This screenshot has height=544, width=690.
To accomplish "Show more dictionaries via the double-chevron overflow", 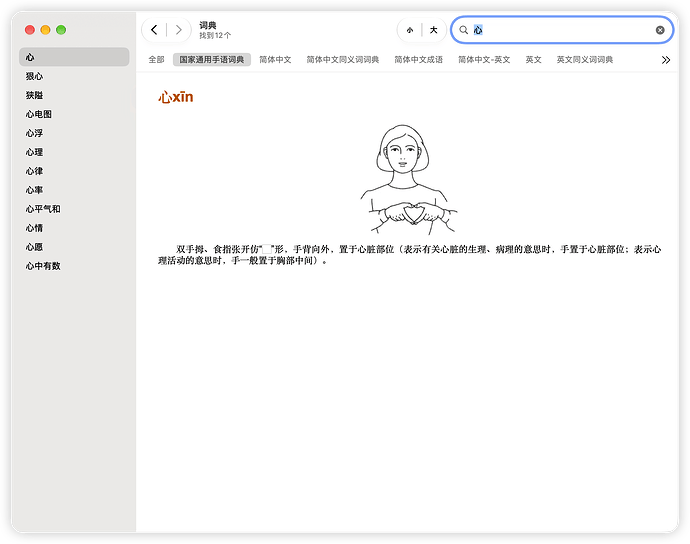I will click(666, 60).
